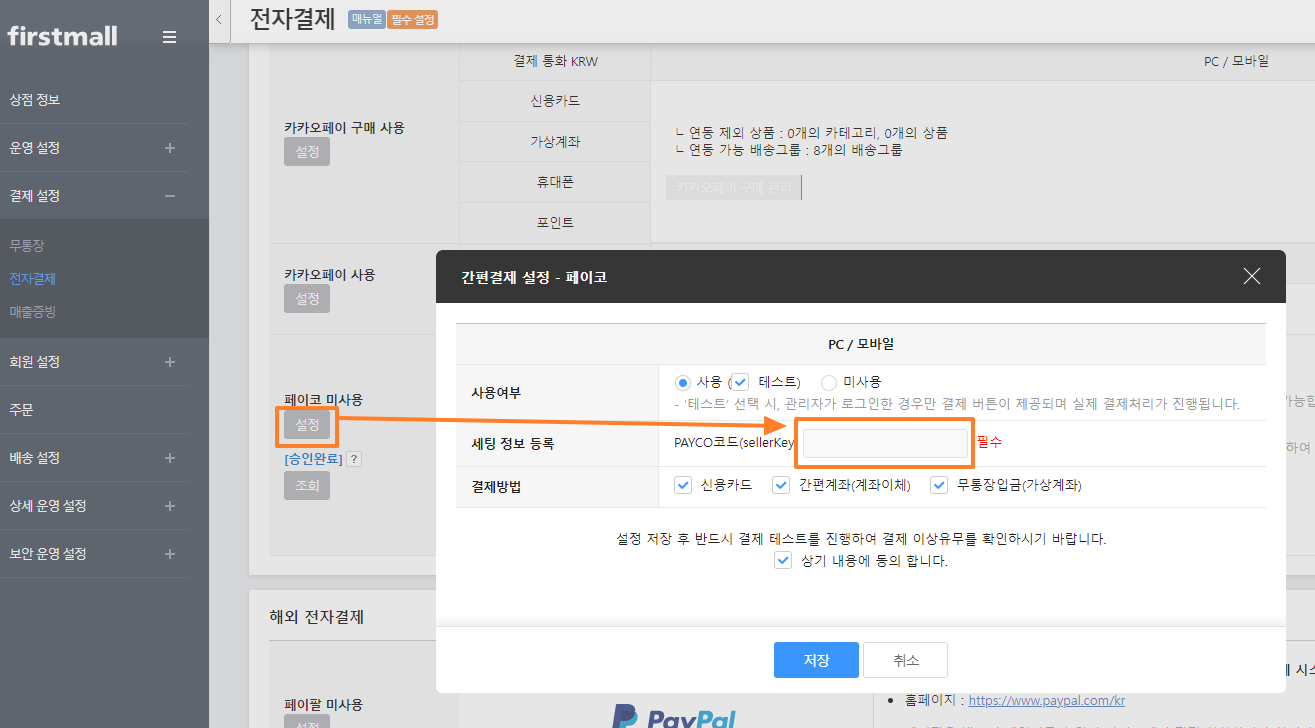Uncheck the 신용카드 payment method
Screen dimensions: 1315x728
point(683,485)
